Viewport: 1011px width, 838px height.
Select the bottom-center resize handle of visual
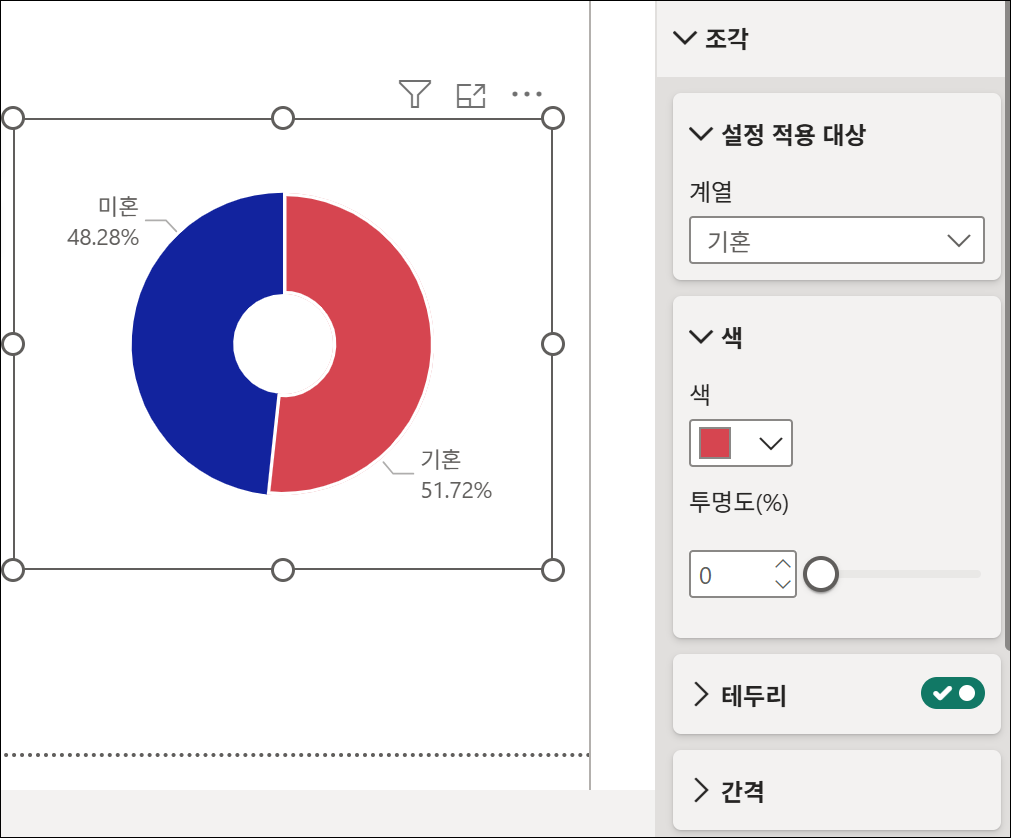(283, 570)
